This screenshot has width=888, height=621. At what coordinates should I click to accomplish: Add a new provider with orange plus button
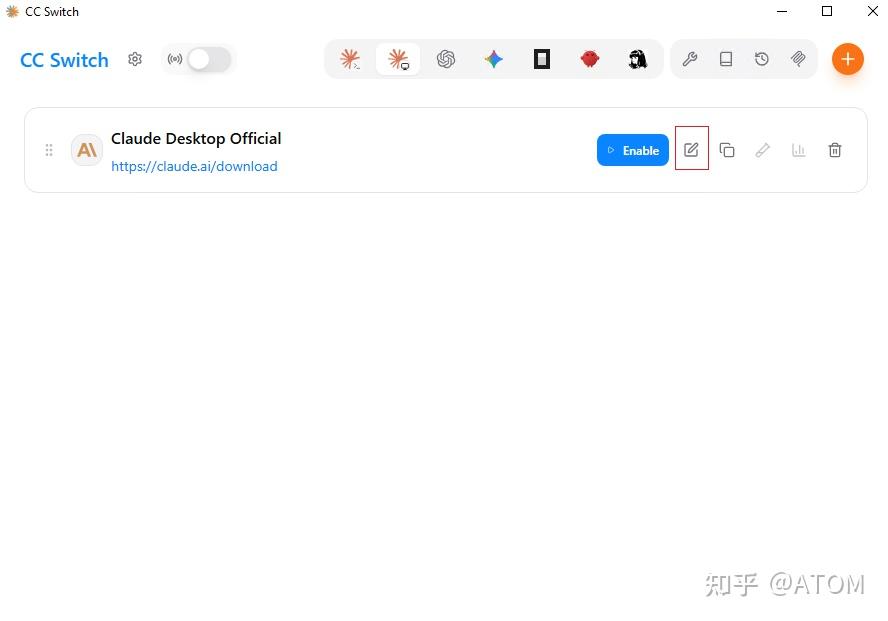847,59
